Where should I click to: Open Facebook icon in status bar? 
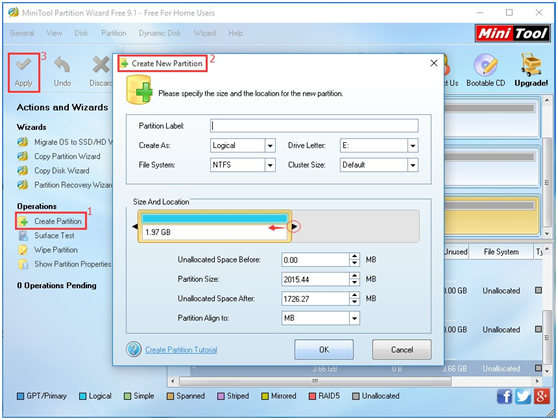504,396
